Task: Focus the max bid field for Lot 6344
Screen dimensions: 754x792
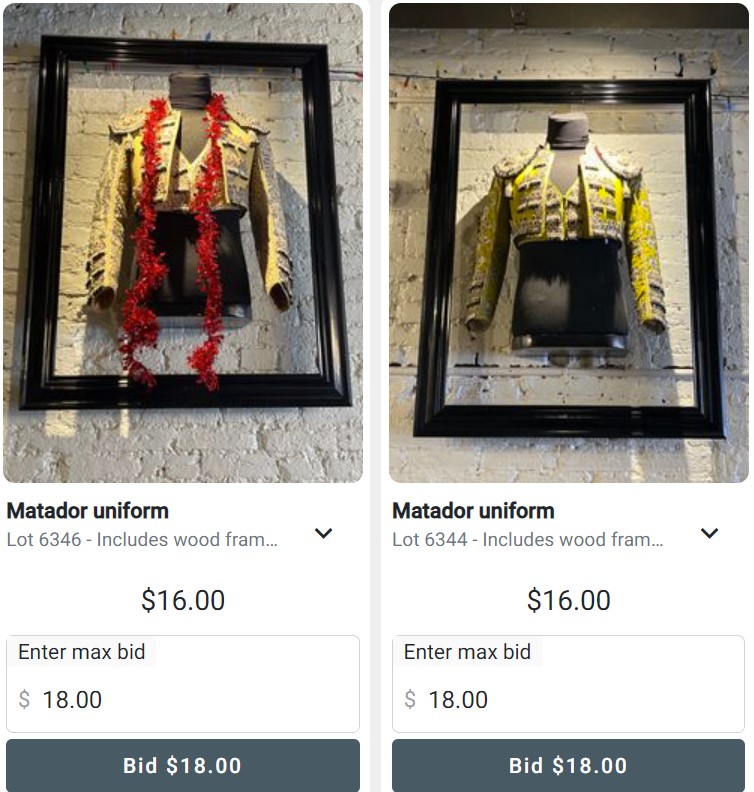Action: click(x=568, y=684)
